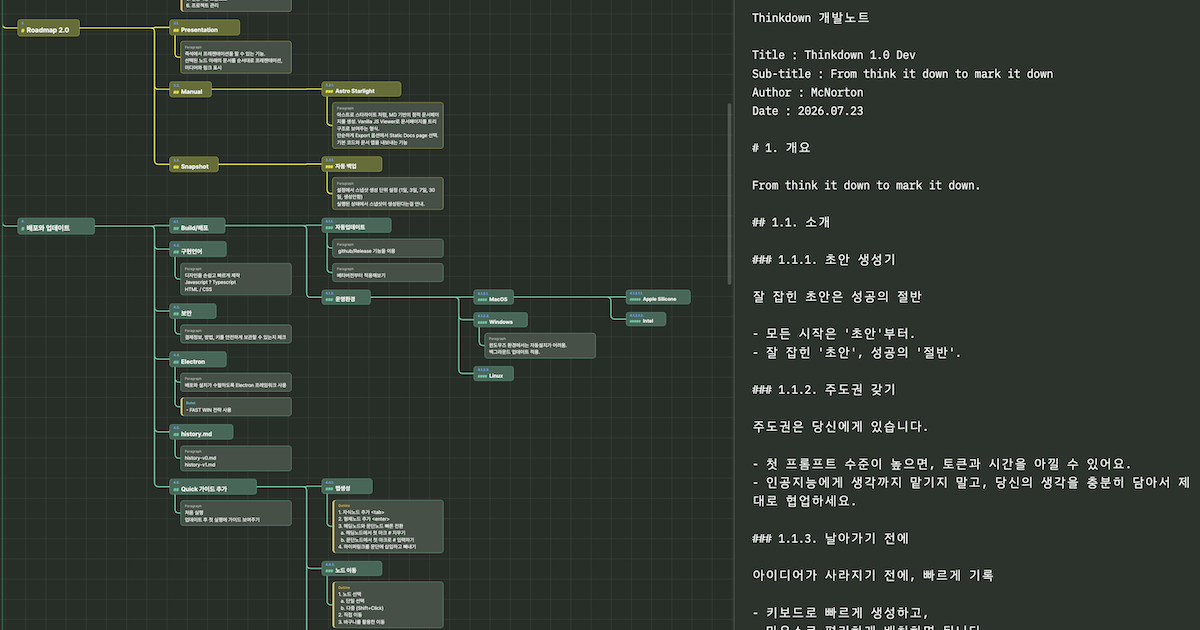
Task: Select the Roadmap 2.0 node
Action: pyautogui.click(x=48, y=28)
